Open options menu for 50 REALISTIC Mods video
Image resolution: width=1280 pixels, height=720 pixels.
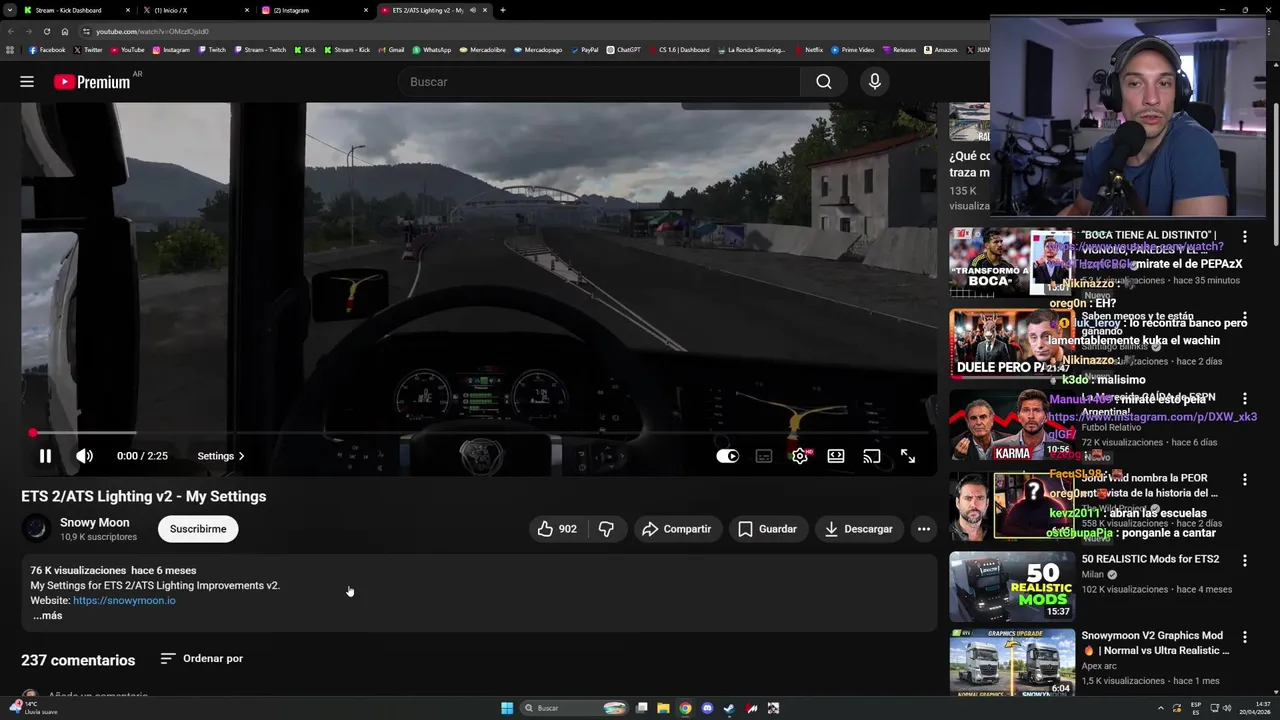tap(1245, 561)
